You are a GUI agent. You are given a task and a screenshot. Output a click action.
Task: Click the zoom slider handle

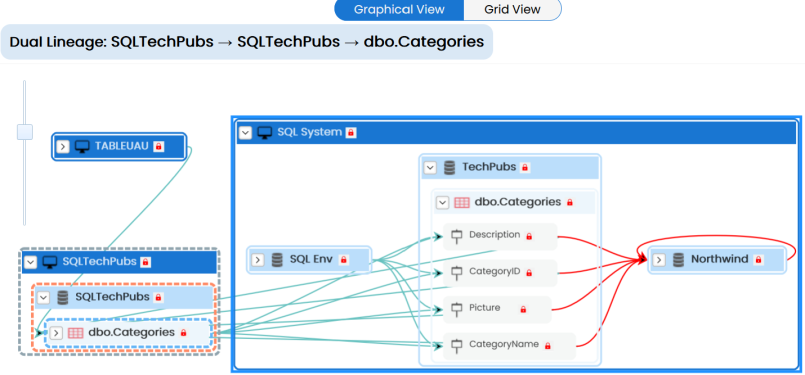coord(25,132)
